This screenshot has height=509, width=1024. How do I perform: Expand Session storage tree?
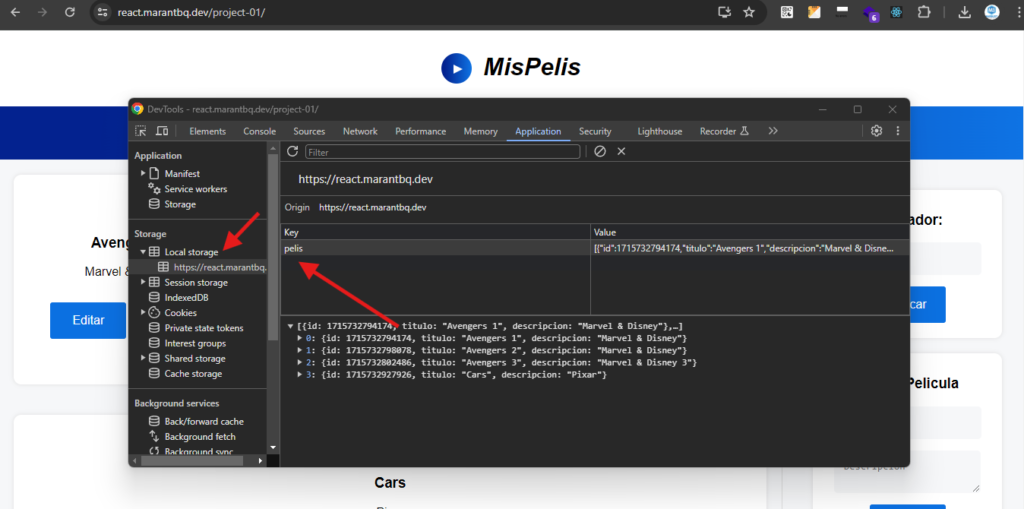coord(143,282)
